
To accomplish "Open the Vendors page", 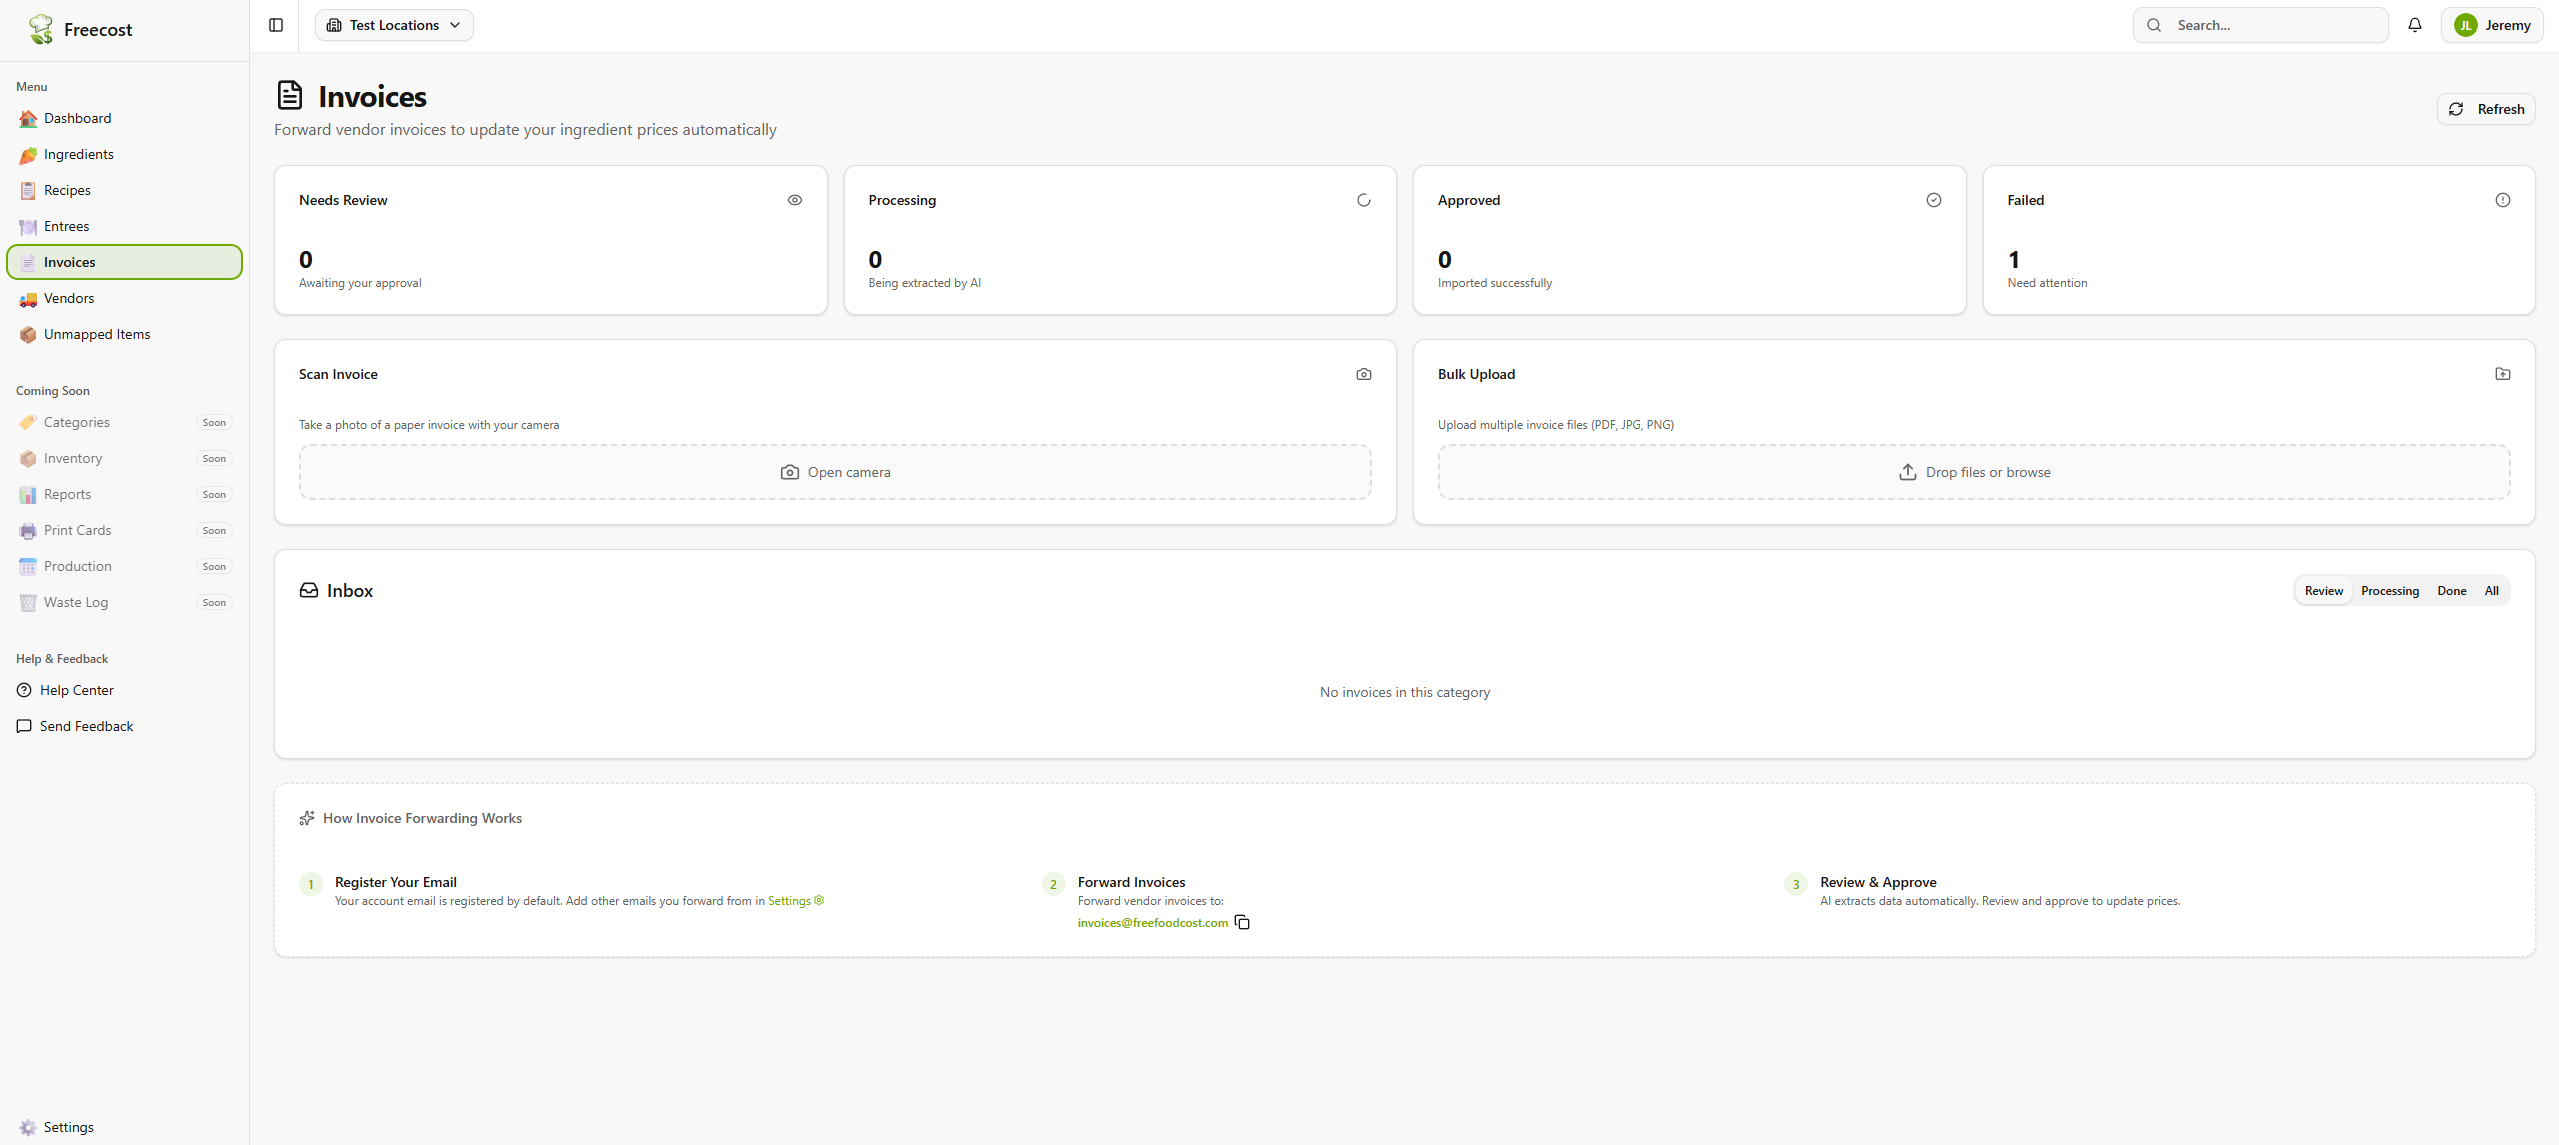I will point(70,298).
